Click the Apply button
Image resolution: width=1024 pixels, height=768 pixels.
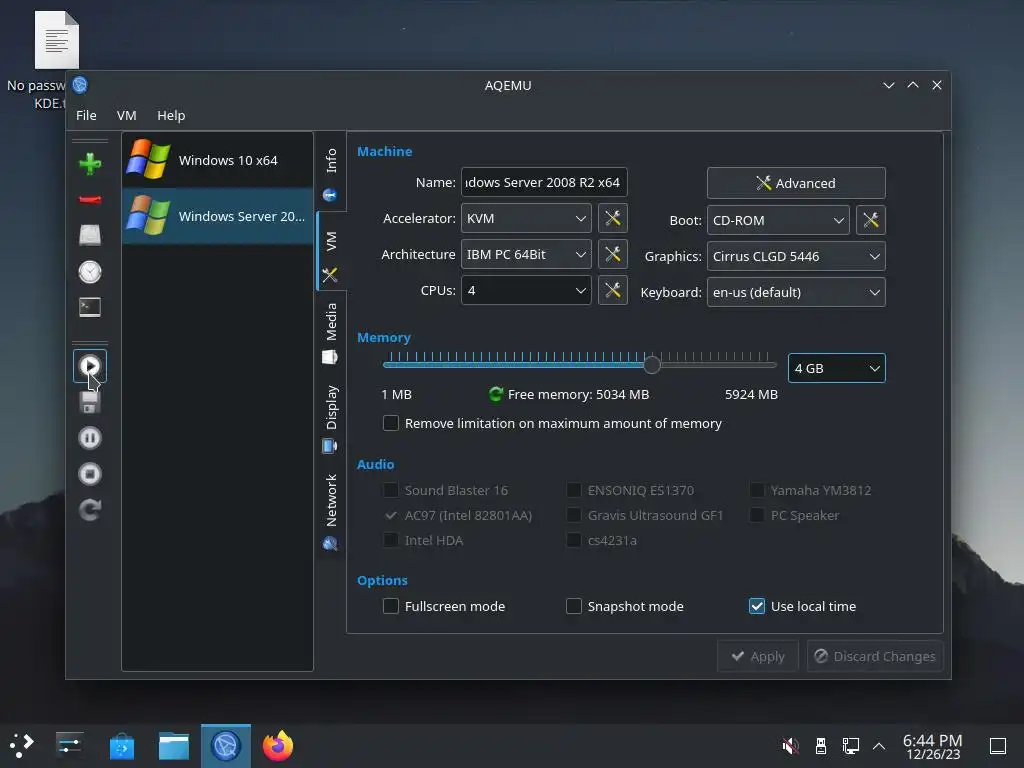click(758, 656)
